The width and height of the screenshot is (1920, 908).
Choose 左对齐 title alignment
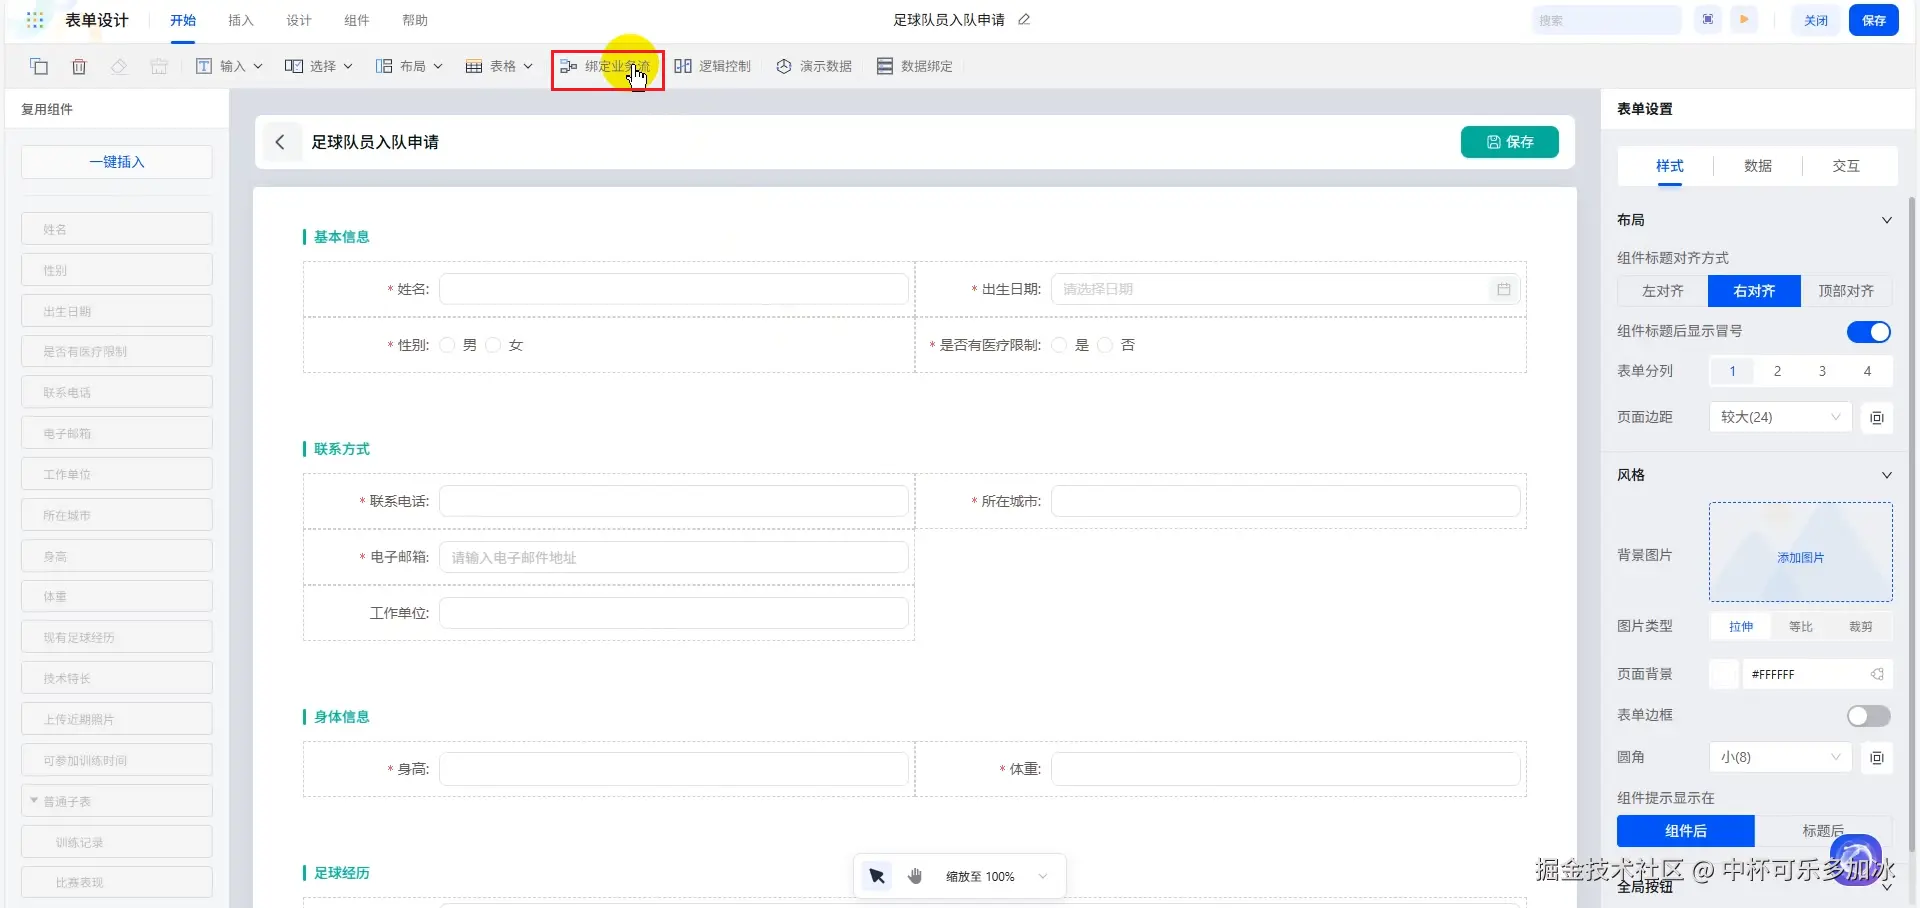point(1662,291)
